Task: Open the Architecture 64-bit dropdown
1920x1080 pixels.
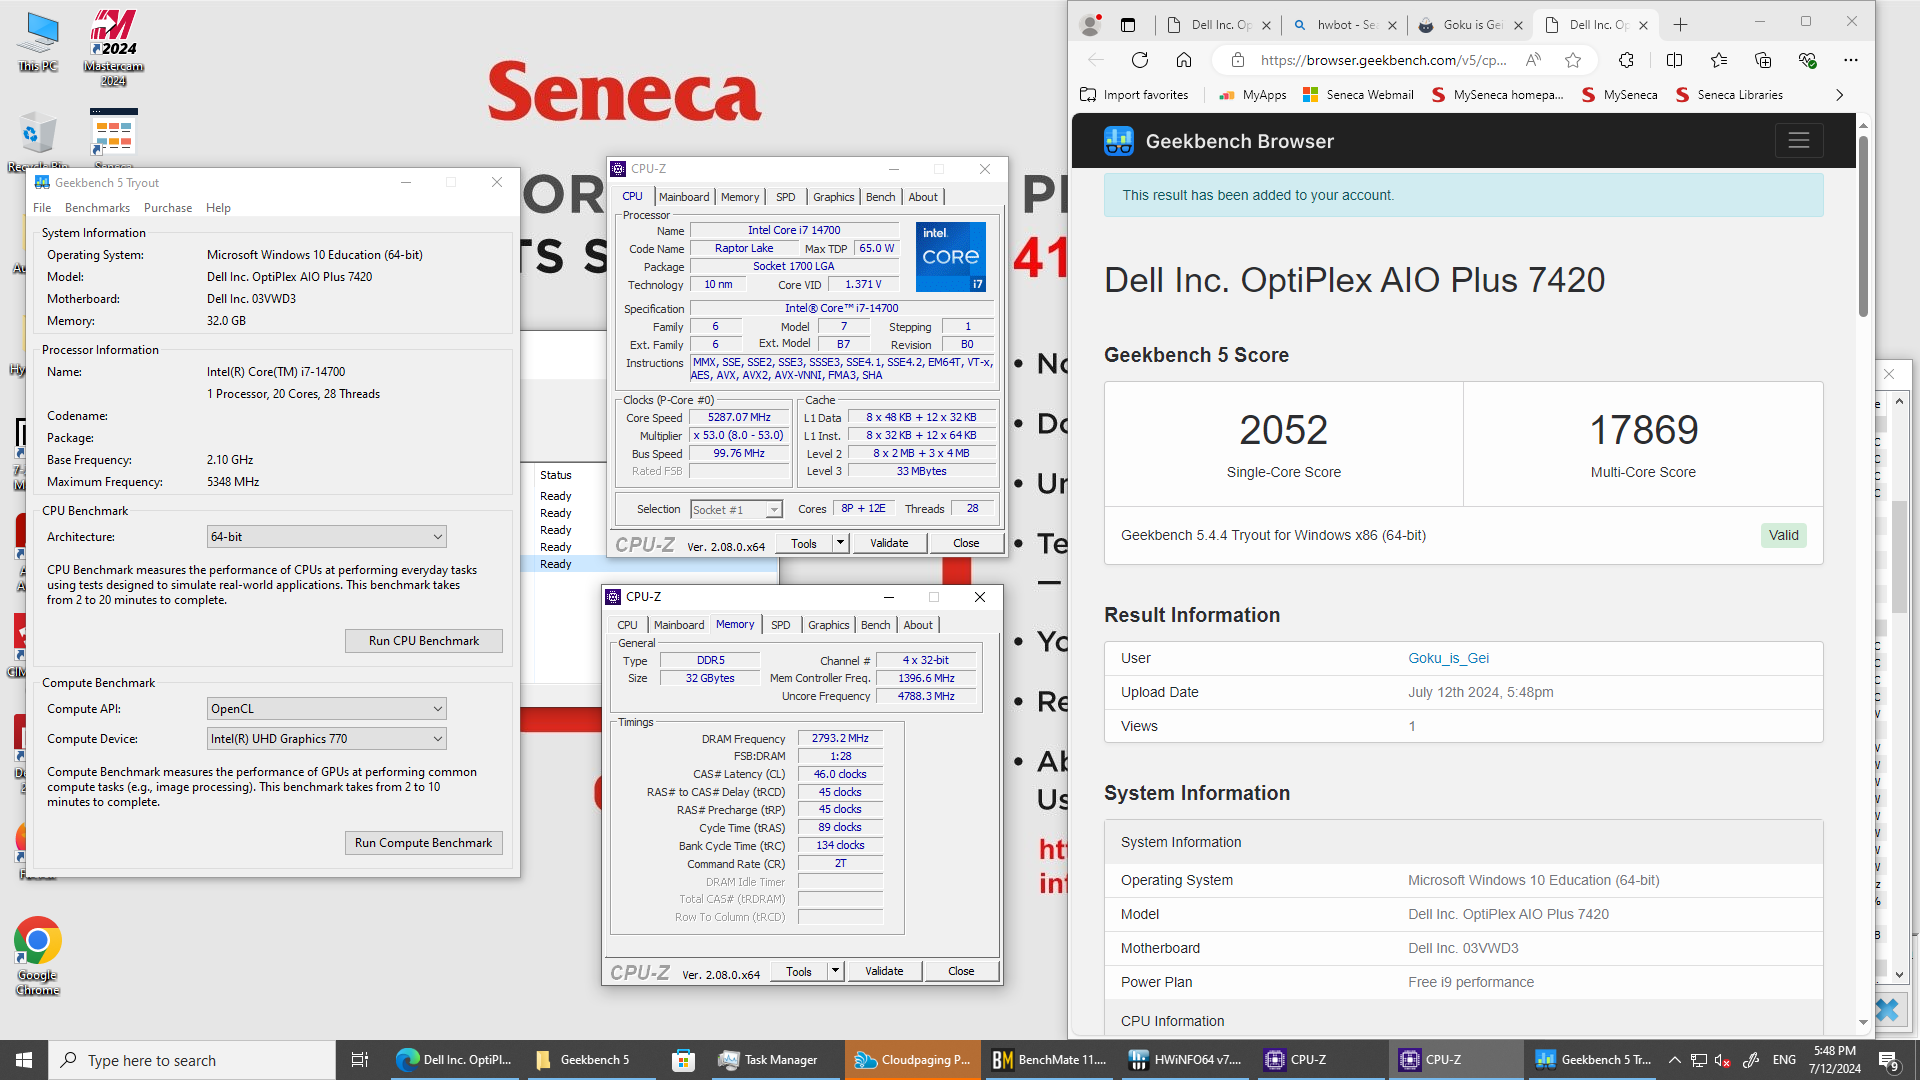Action: tap(326, 537)
